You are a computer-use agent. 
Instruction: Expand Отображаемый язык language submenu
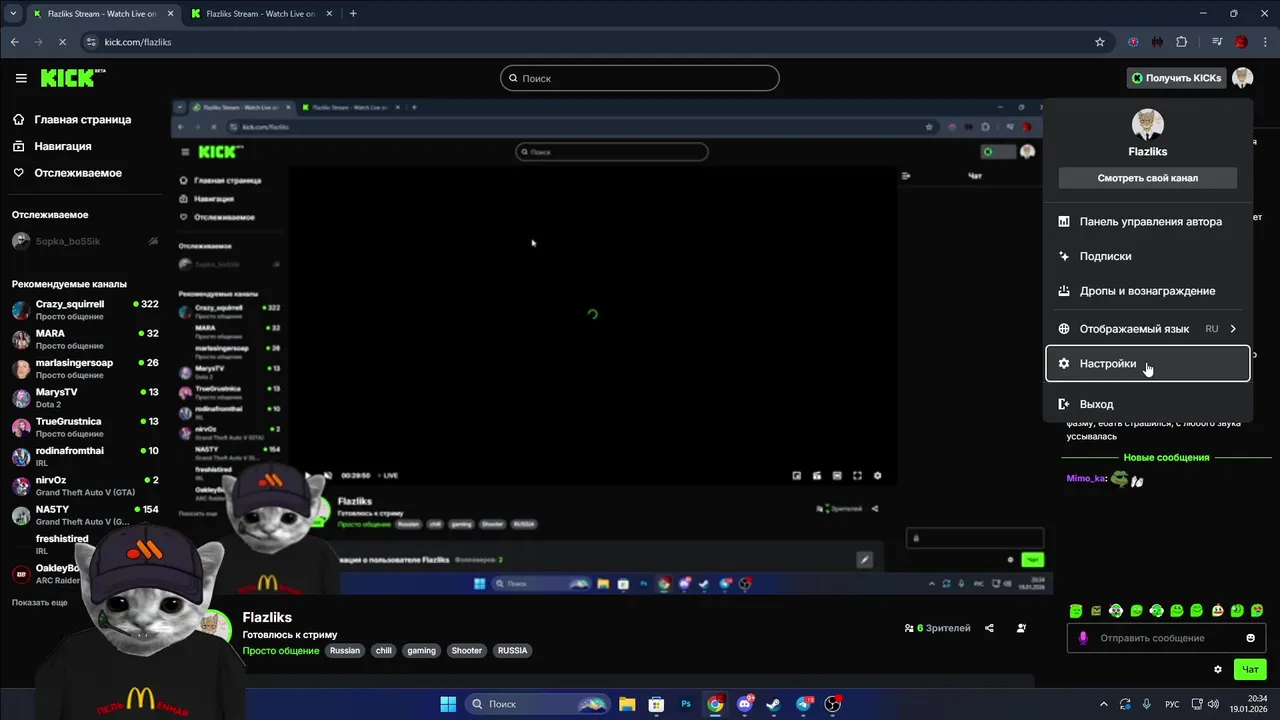(x=1148, y=329)
